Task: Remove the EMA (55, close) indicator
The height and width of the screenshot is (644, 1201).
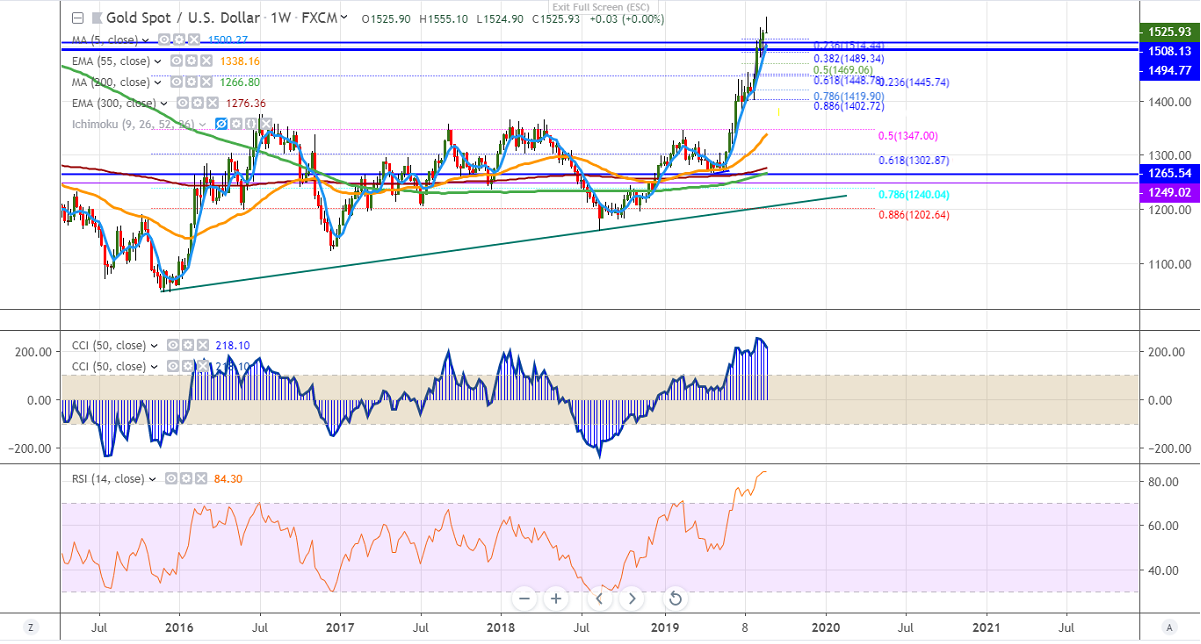Action: point(206,61)
